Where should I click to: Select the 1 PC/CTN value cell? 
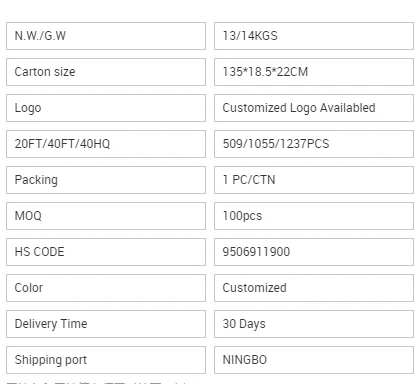[x=314, y=180]
